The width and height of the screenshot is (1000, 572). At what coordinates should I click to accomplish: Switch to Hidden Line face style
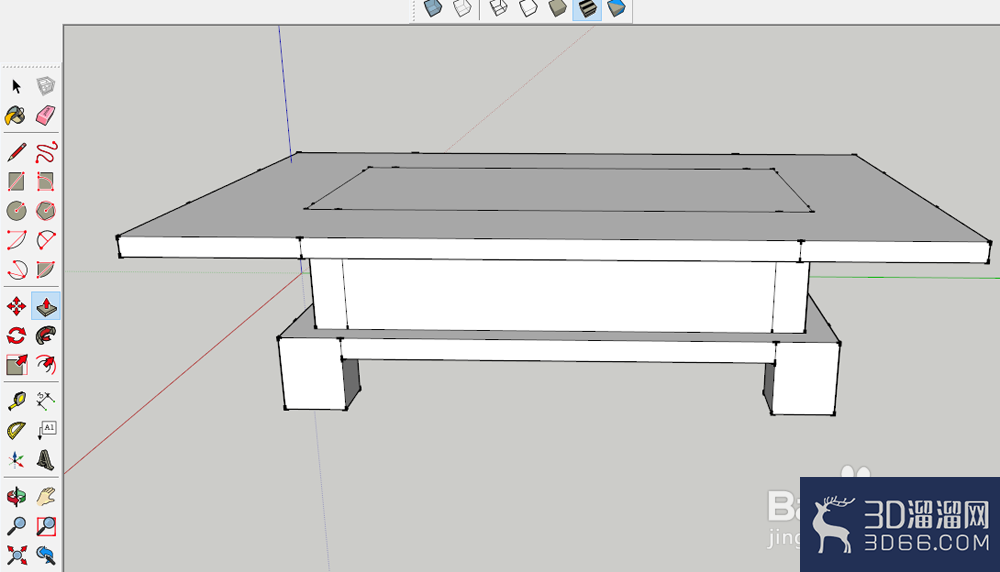528,8
